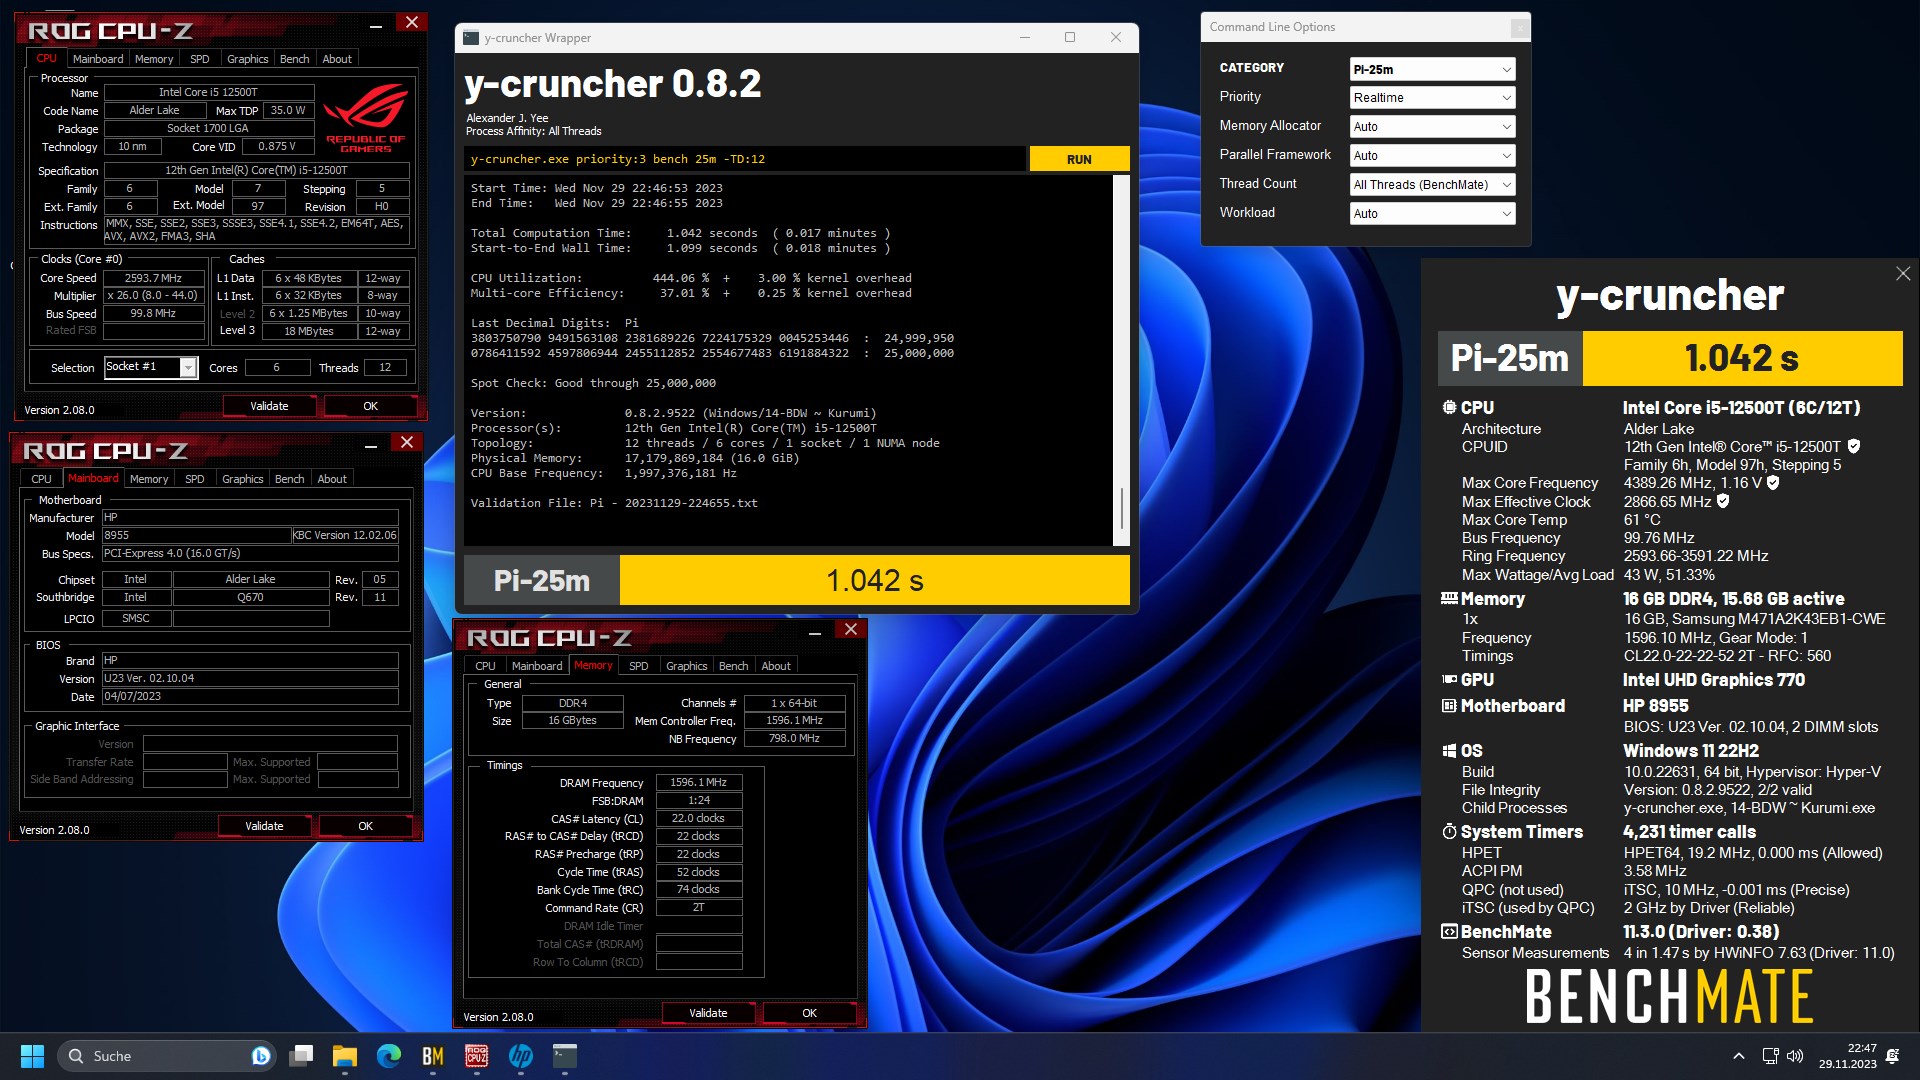This screenshot has height=1080, width=1920.
Task: Click the CPU section icon in BenchMate panel
Action: tap(1449, 408)
